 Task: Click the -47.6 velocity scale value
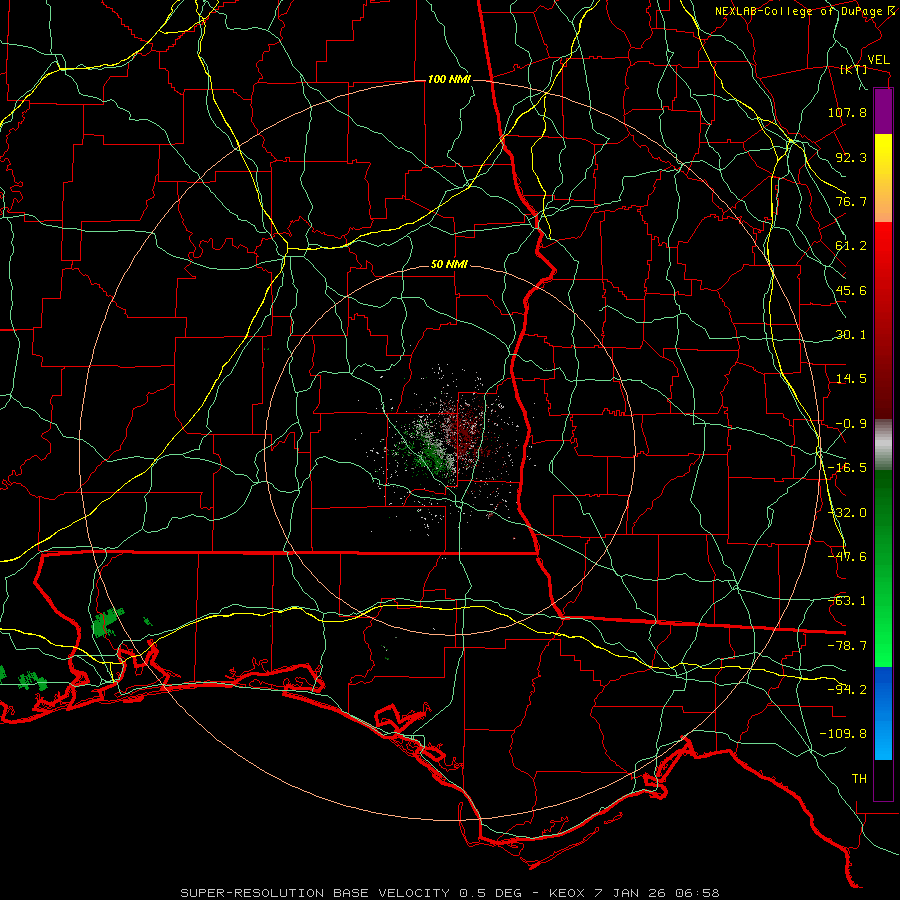coord(847,557)
